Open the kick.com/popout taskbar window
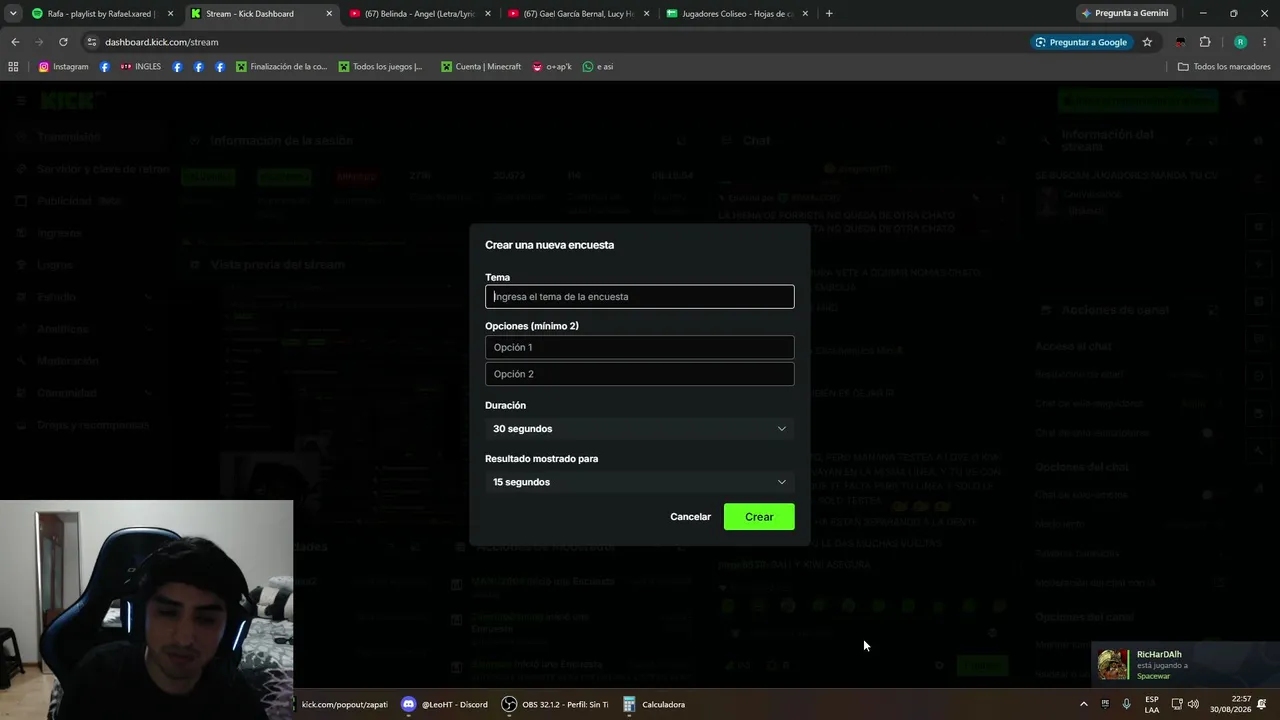Viewport: 1280px width, 720px height. point(343,704)
